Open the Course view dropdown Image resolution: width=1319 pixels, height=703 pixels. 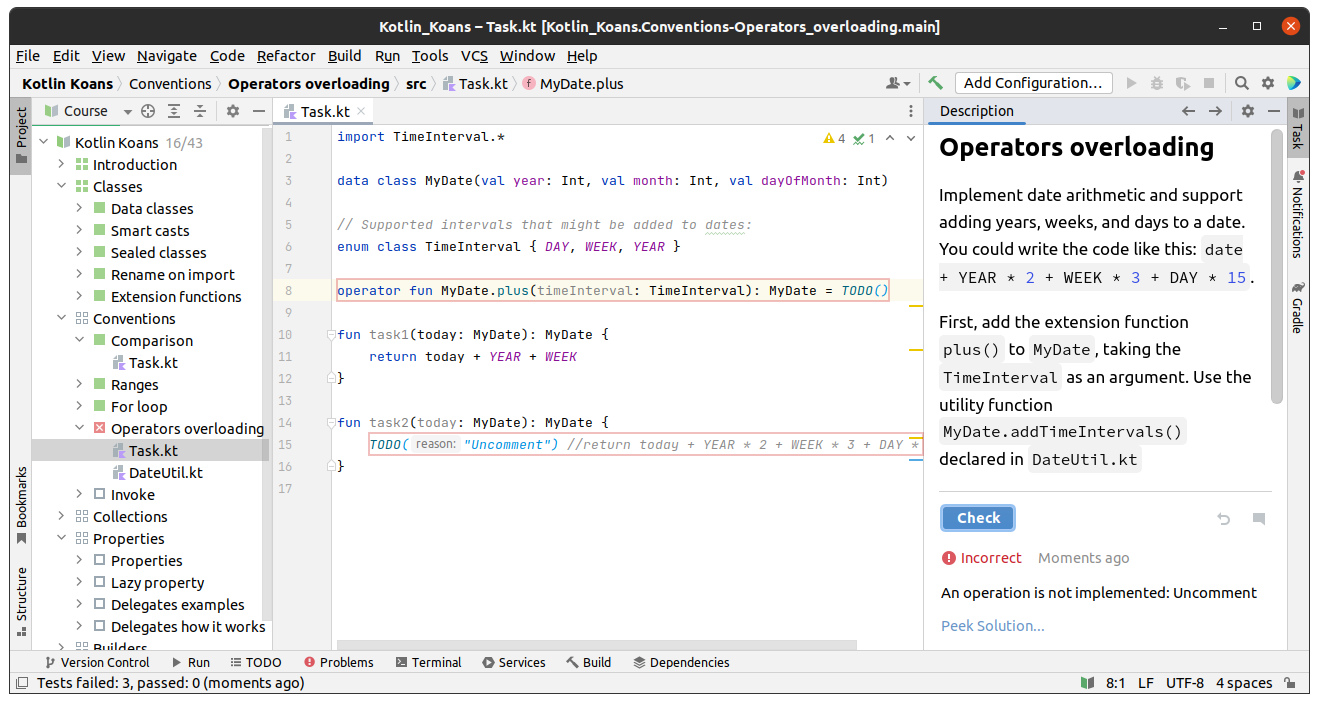pos(128,111)
